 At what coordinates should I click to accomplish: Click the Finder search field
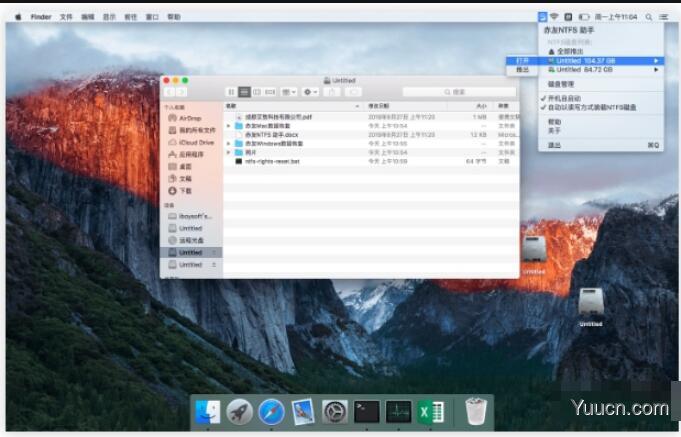[459, 92]
